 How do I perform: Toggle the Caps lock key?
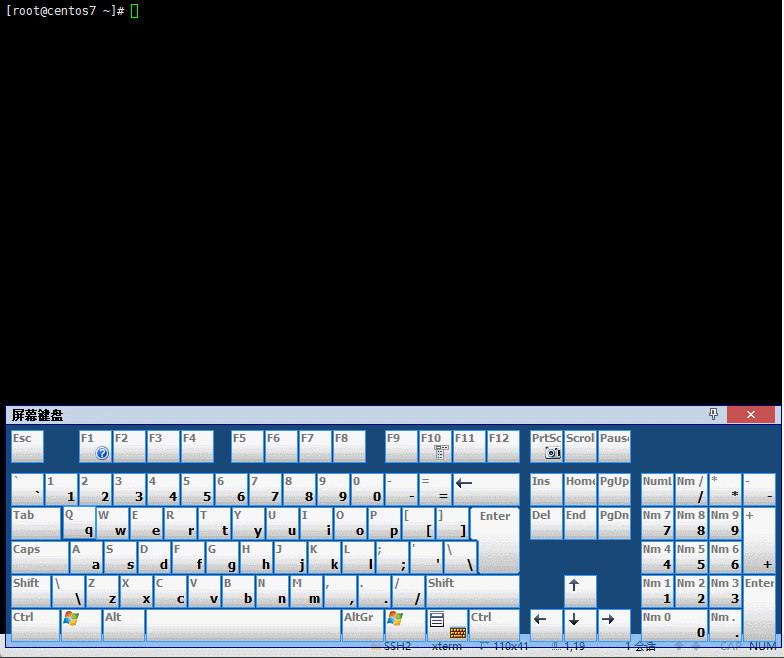pyautogui.click(x=40, y=557)
